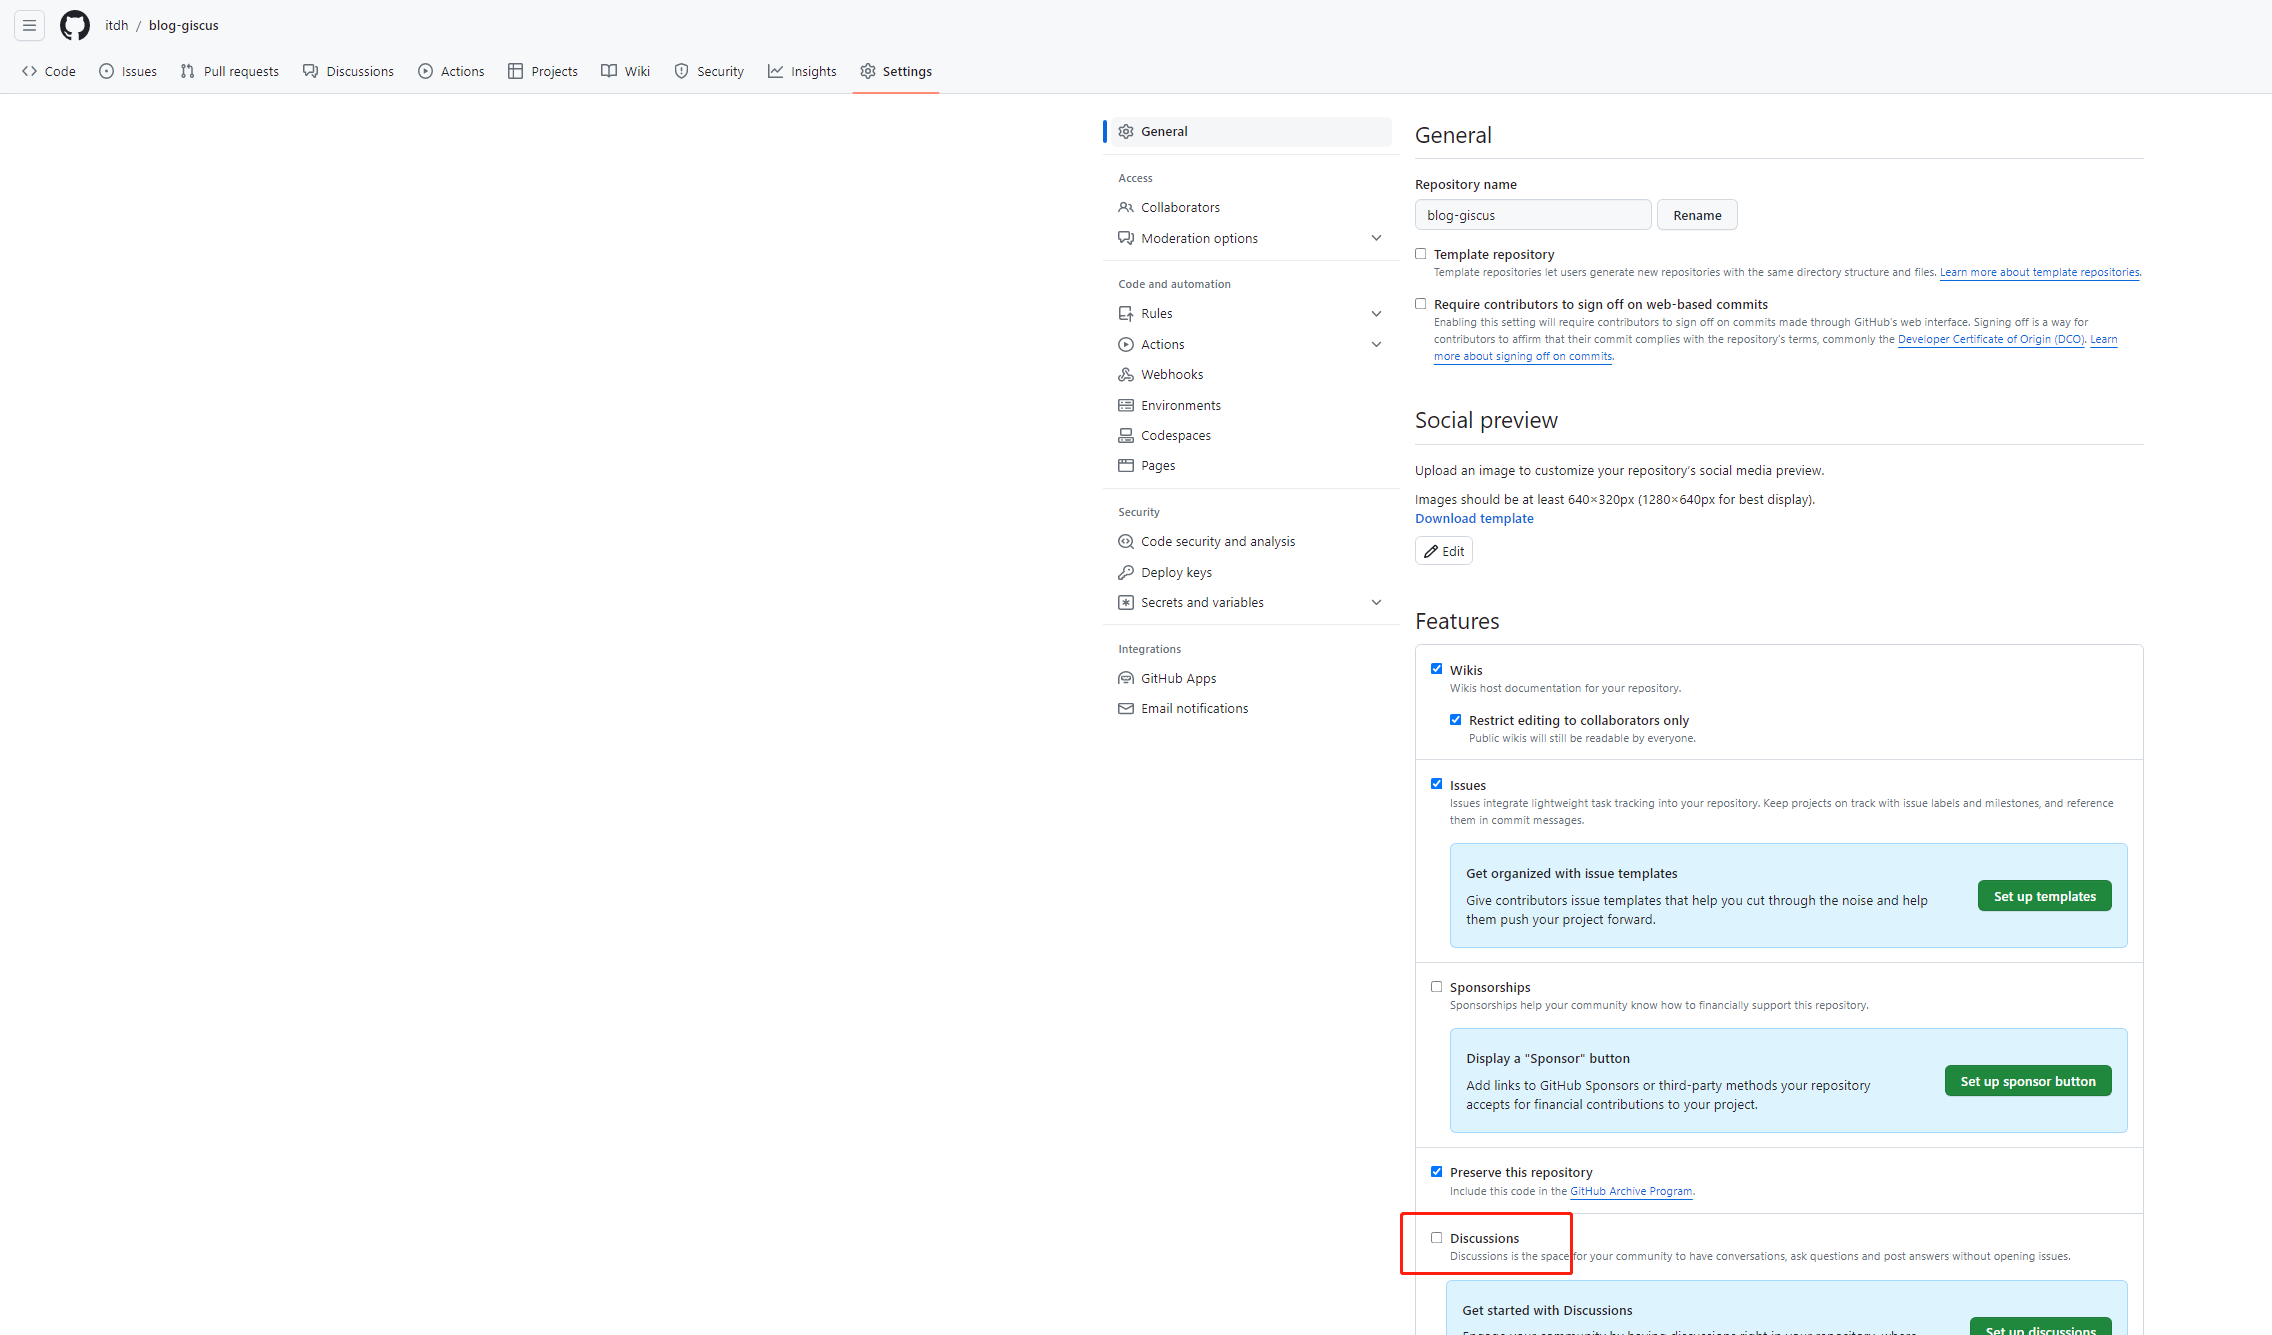
Task: Click the Actions tab play icon
Action: click(x=426, y=71)
